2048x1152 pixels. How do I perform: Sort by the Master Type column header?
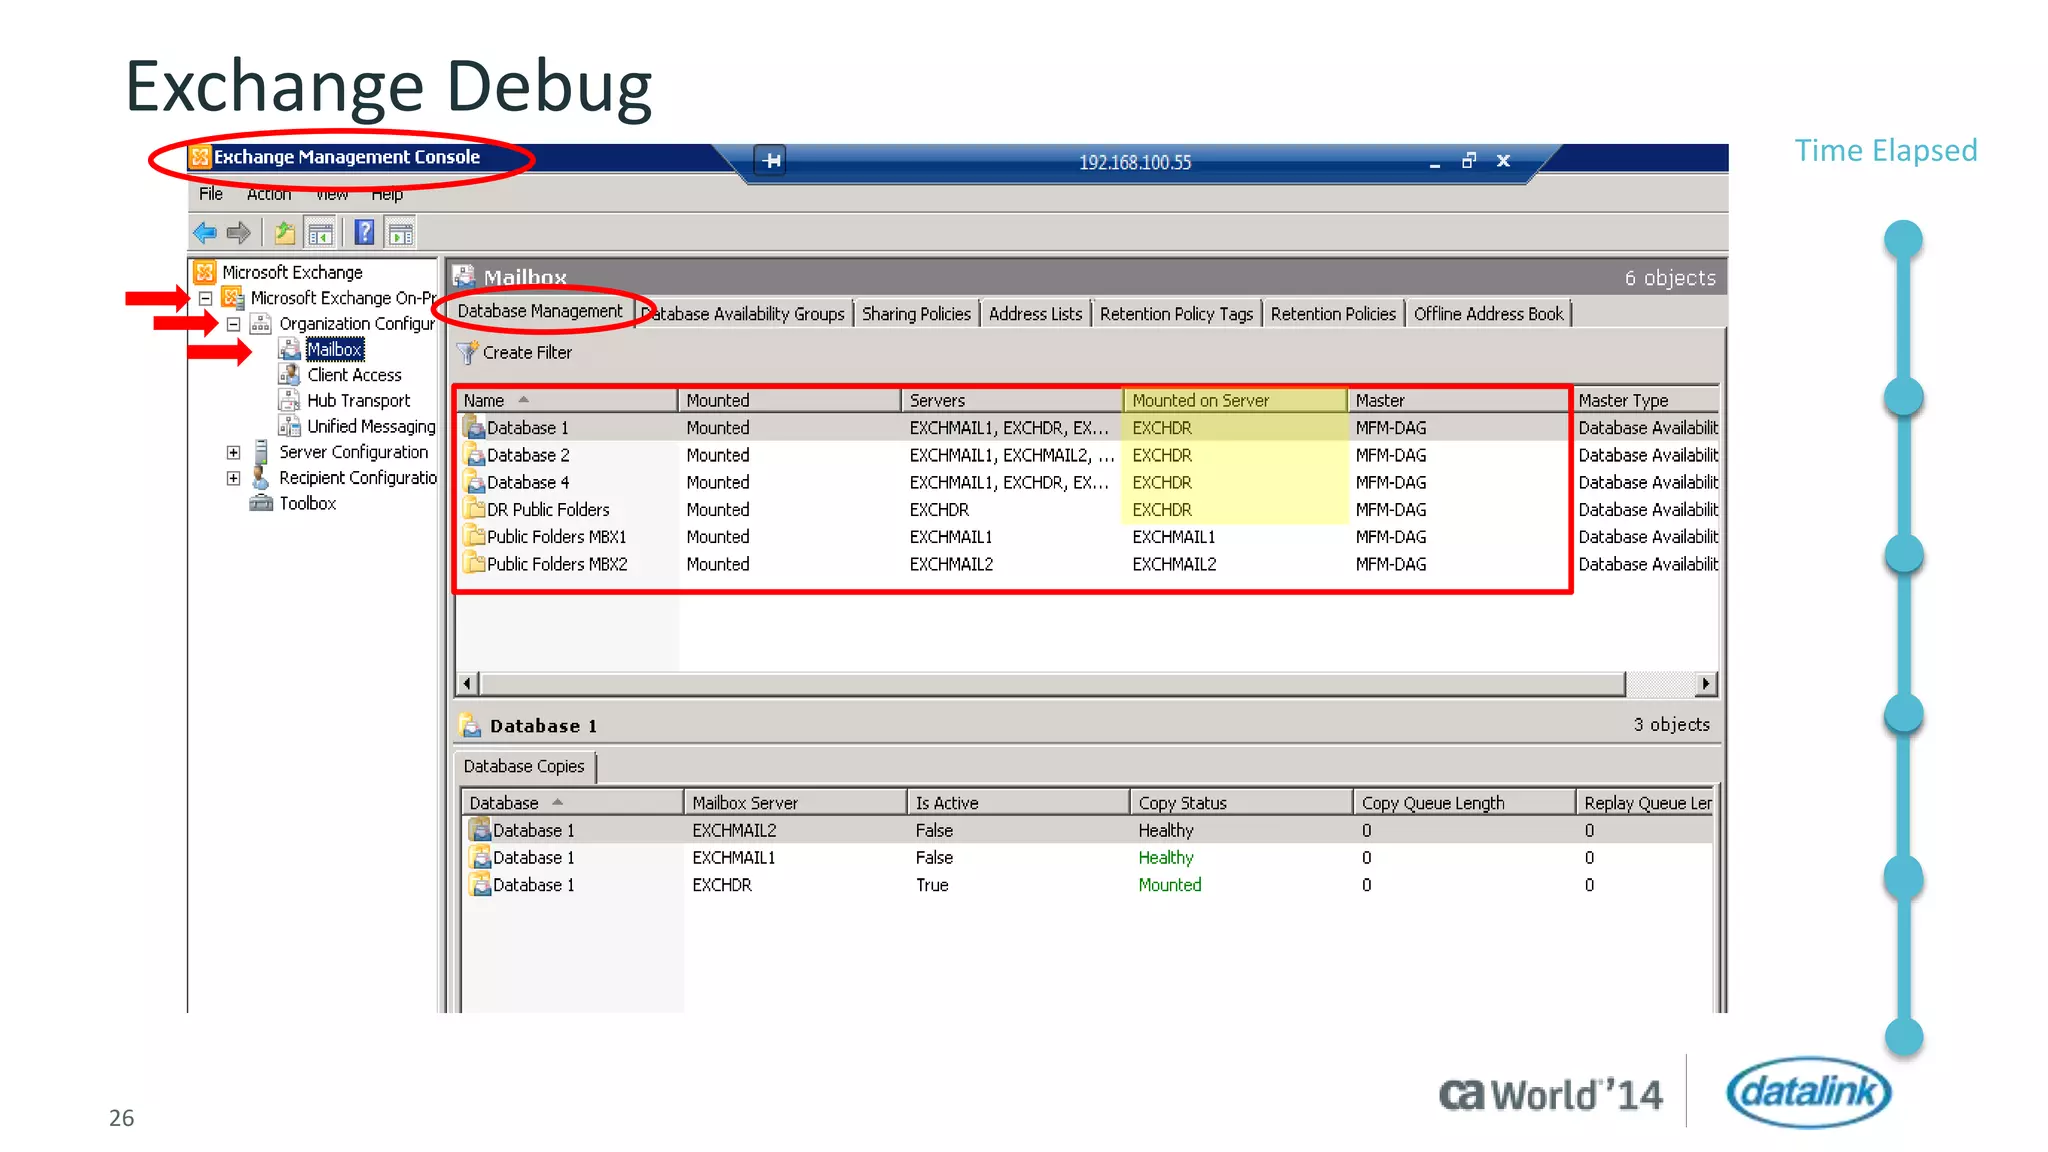pos(1646,400)
